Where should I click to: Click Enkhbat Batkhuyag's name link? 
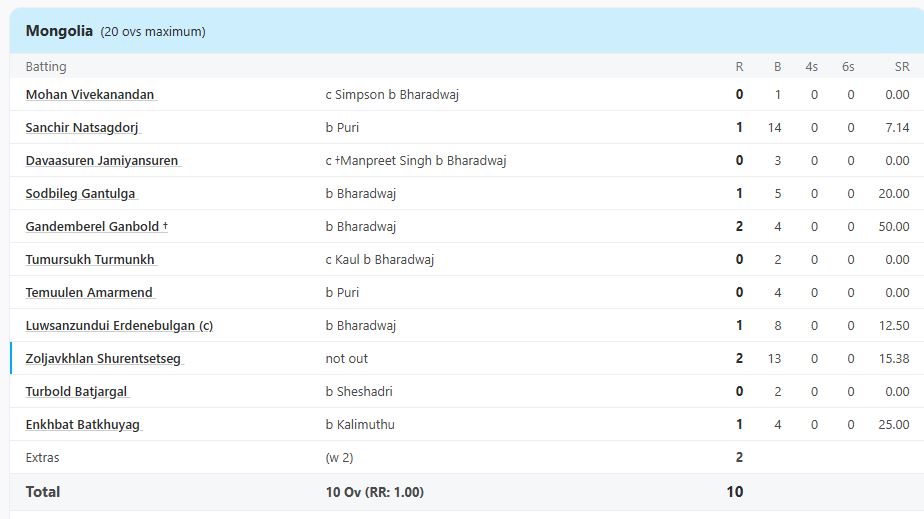(82, 425)
